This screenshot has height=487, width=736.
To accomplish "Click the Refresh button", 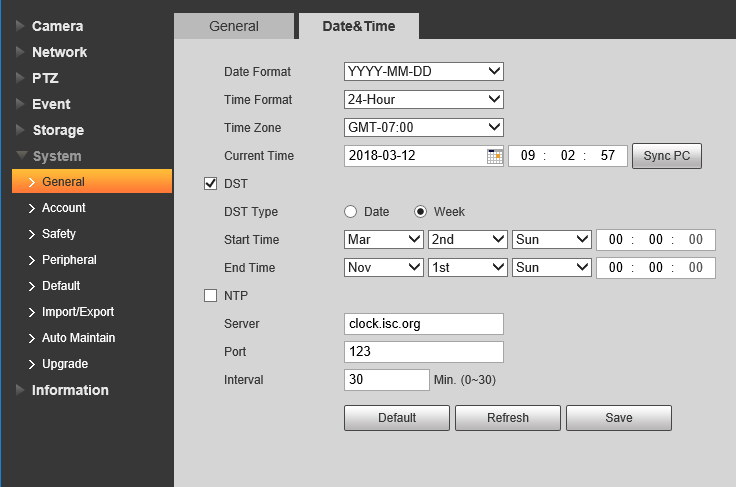I will click(x=508, y=418).
